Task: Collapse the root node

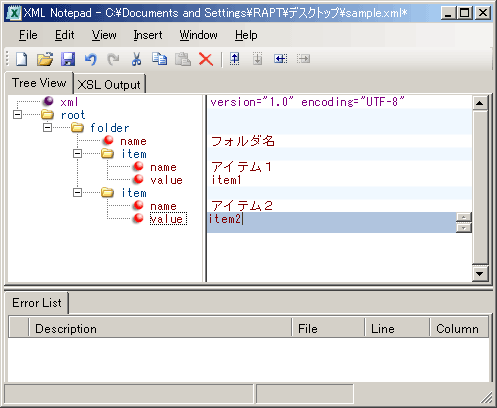Action: coord(17,115)
